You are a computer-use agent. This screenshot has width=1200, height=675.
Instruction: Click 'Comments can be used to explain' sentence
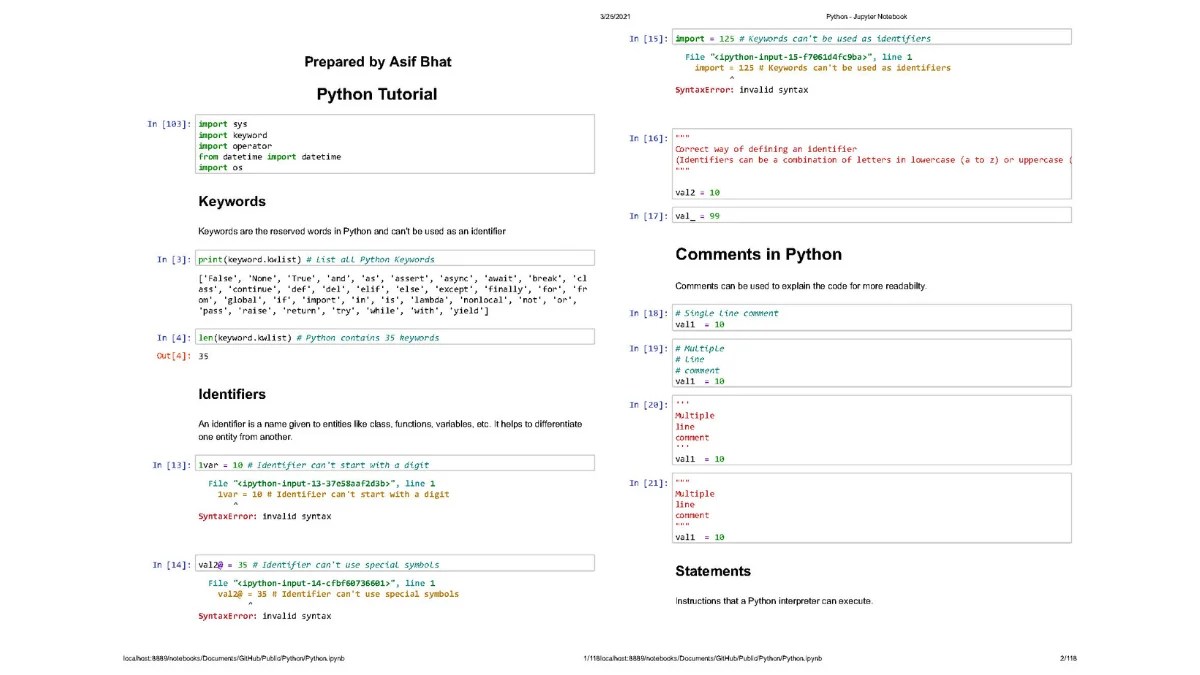point(800,286)
